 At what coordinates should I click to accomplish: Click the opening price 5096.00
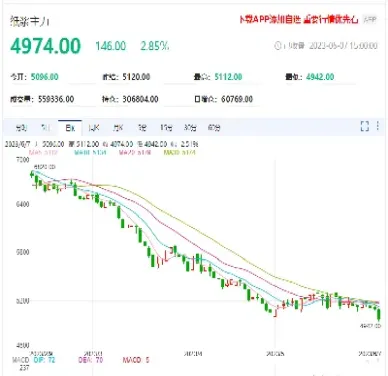45,77
